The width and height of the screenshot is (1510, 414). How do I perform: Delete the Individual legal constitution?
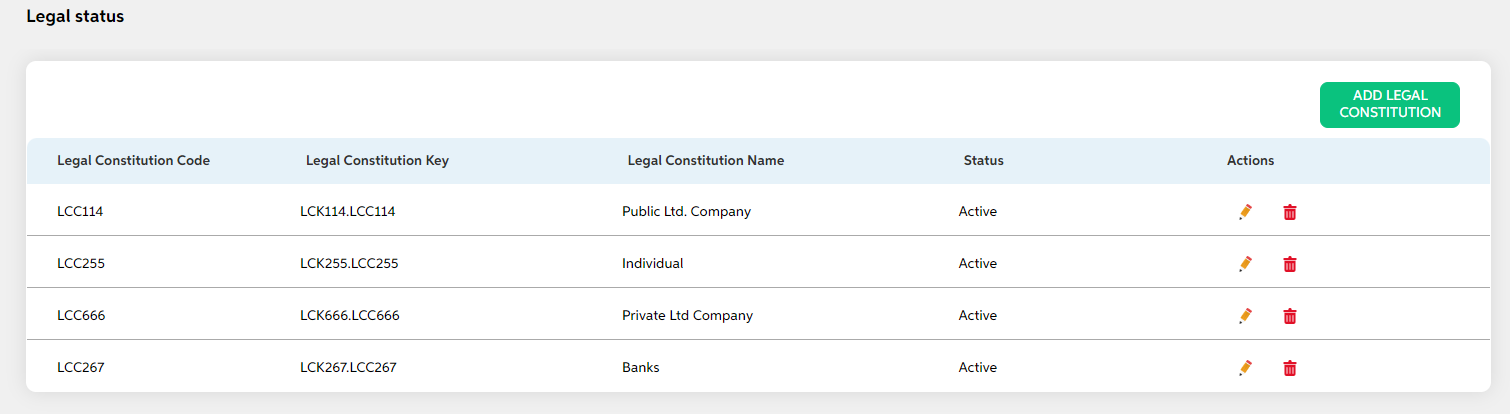pos(1290,264)
